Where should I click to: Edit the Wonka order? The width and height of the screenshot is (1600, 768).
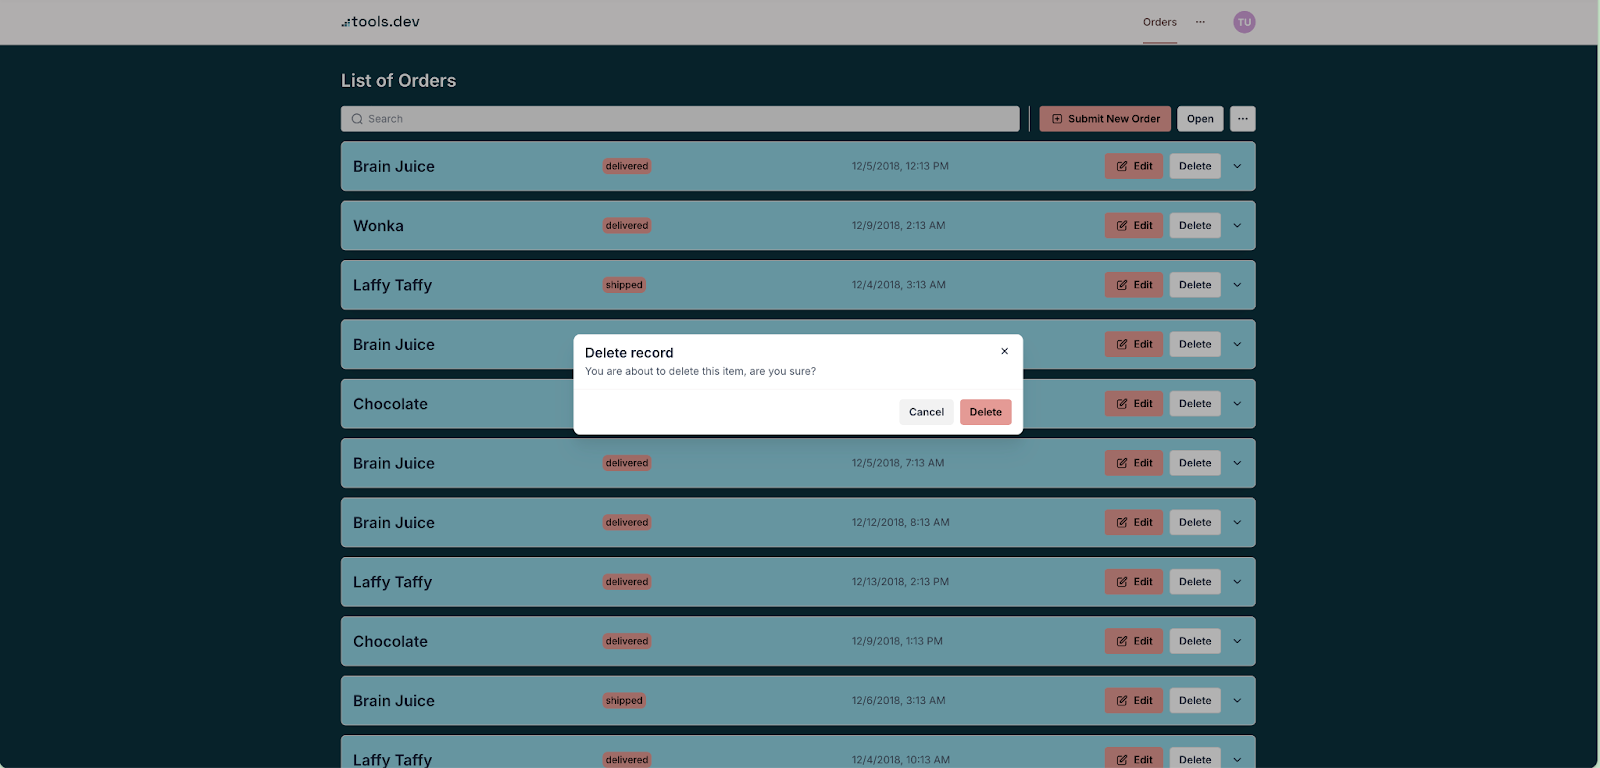click(1134, 226)
